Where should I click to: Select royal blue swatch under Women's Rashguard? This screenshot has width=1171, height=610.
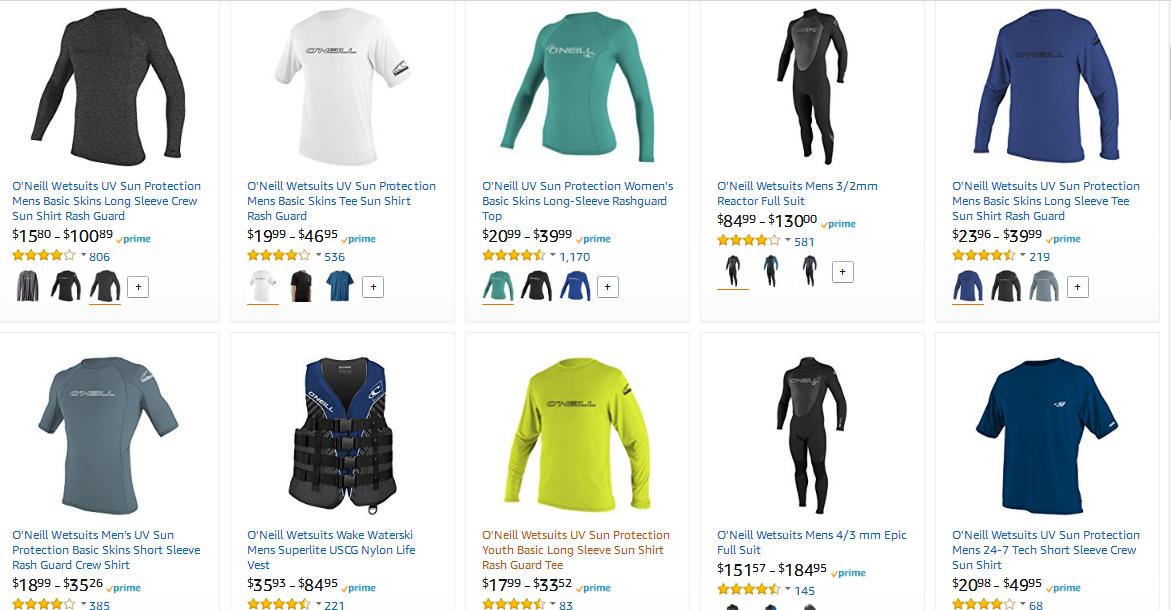pos(575,287)
